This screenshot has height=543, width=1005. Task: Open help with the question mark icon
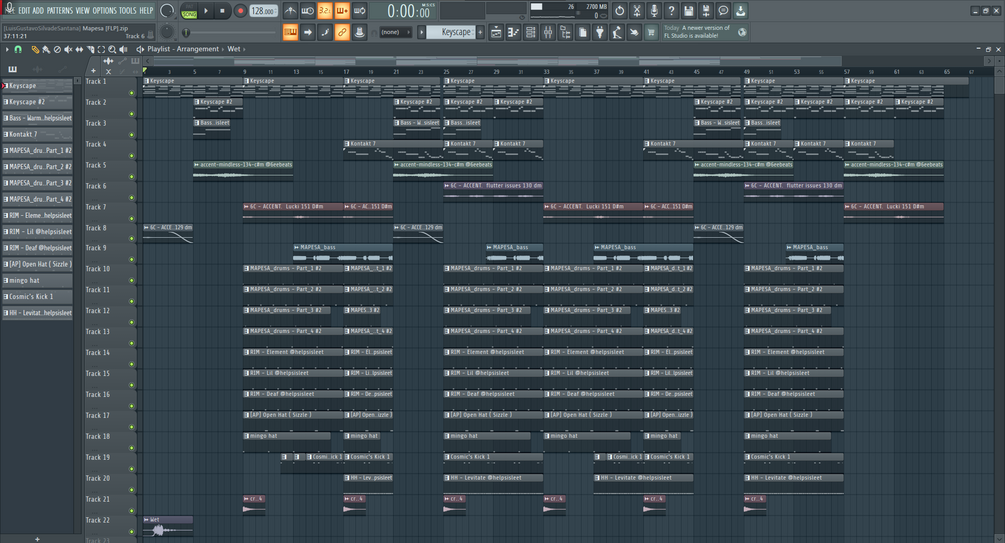click(671, 11)
